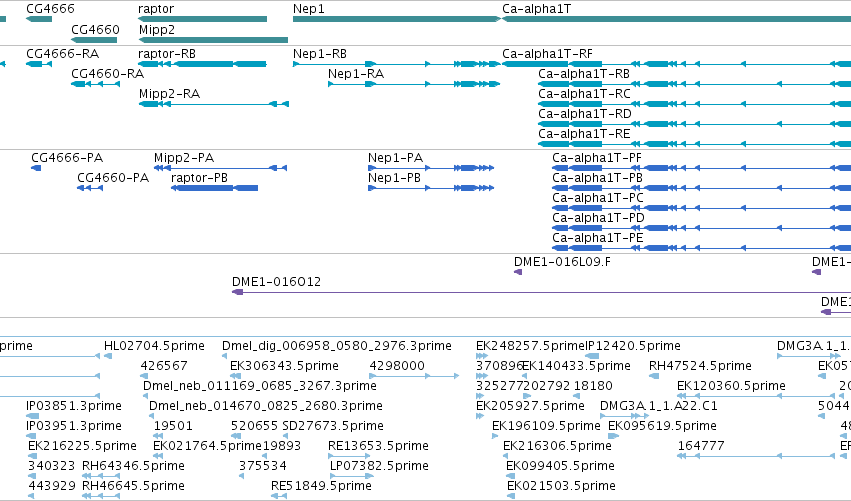Select feature DMG3A.1_1.A22.C1

[624, 416]
